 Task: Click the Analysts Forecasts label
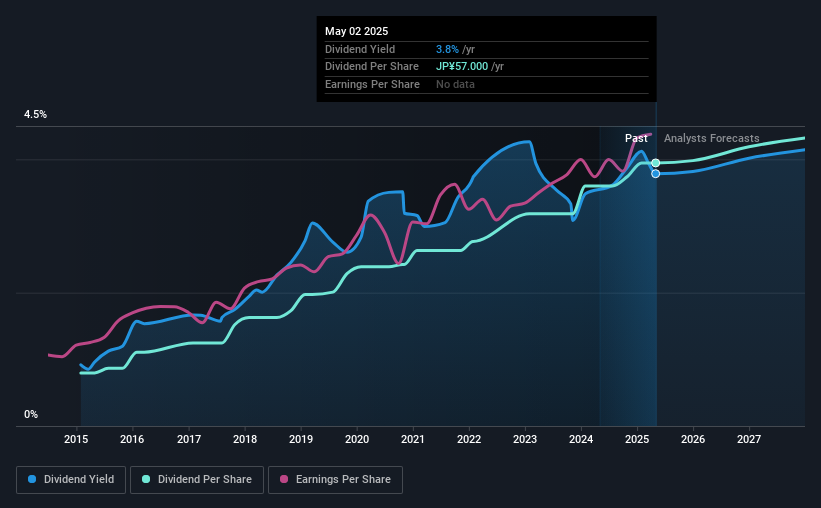point(712,138)
